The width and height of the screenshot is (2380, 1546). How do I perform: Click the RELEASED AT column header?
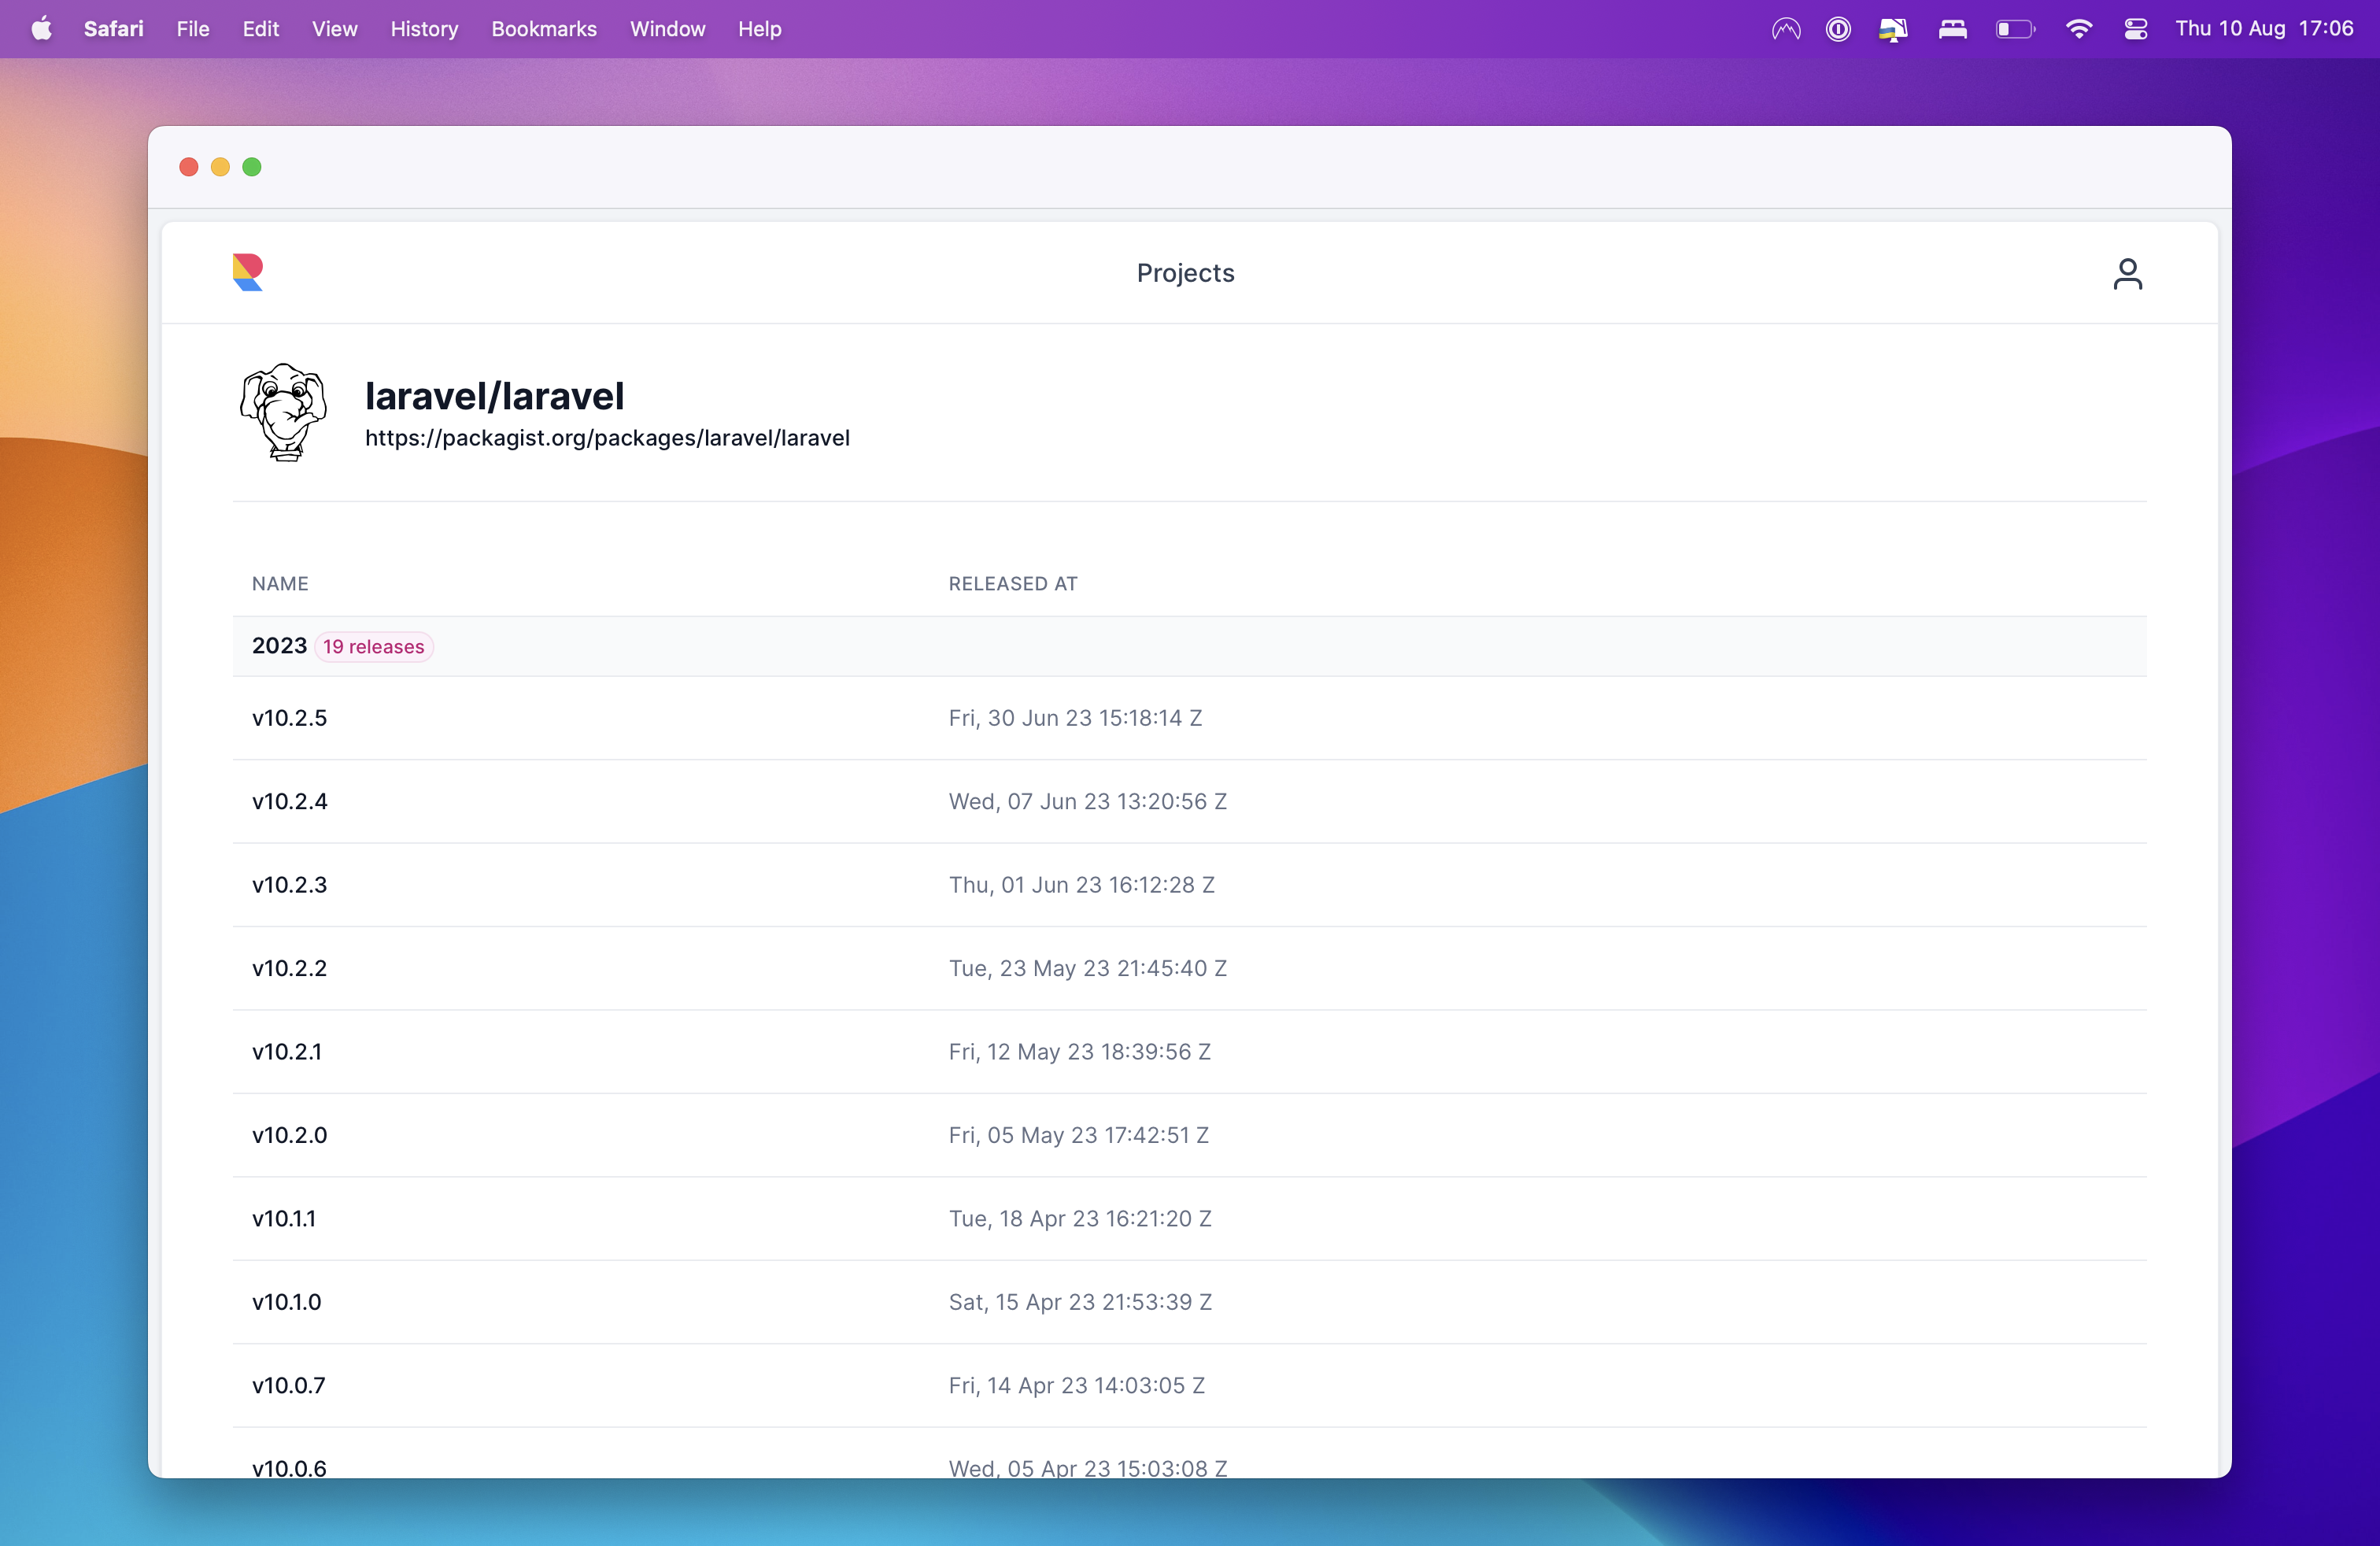pyautogui.click(x=1013, y=584)
